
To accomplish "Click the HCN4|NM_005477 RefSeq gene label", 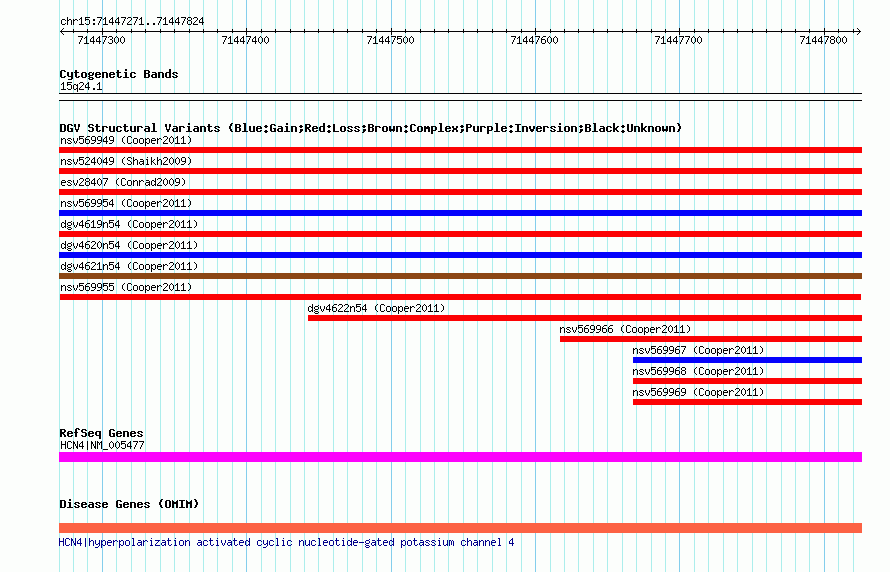I will pos(102,445).
